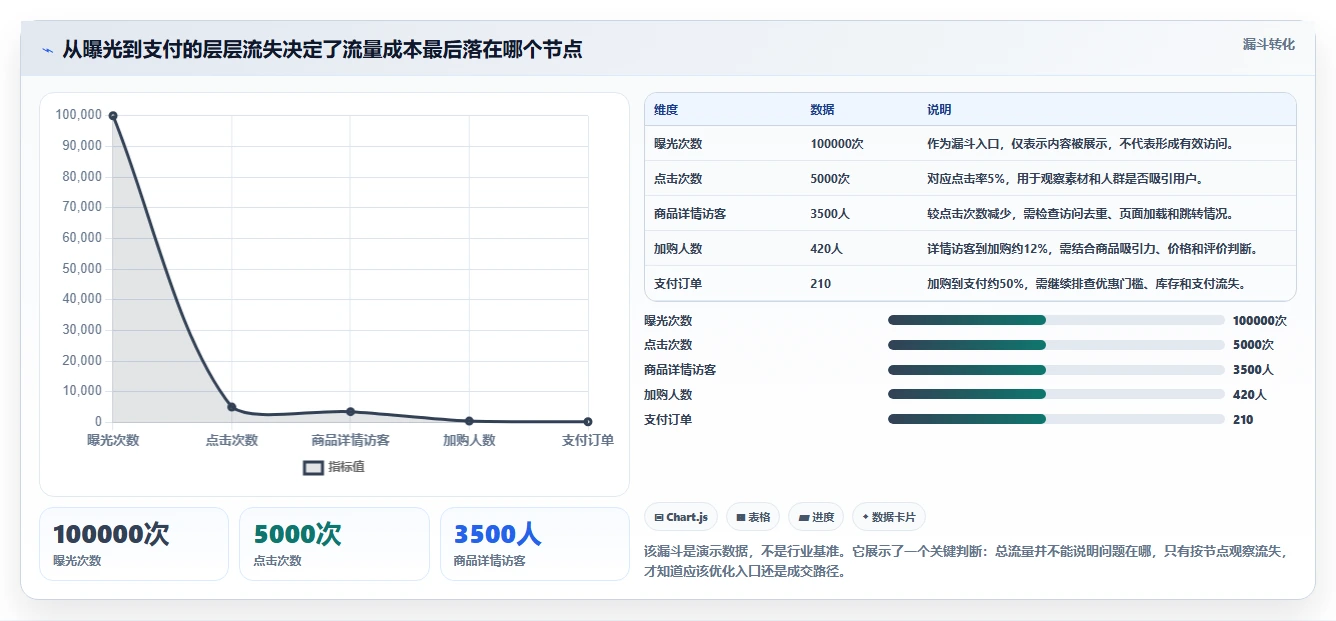Click the 表格 chip
Viewport: 1336px width, 621px height.
tap(753, 517)
